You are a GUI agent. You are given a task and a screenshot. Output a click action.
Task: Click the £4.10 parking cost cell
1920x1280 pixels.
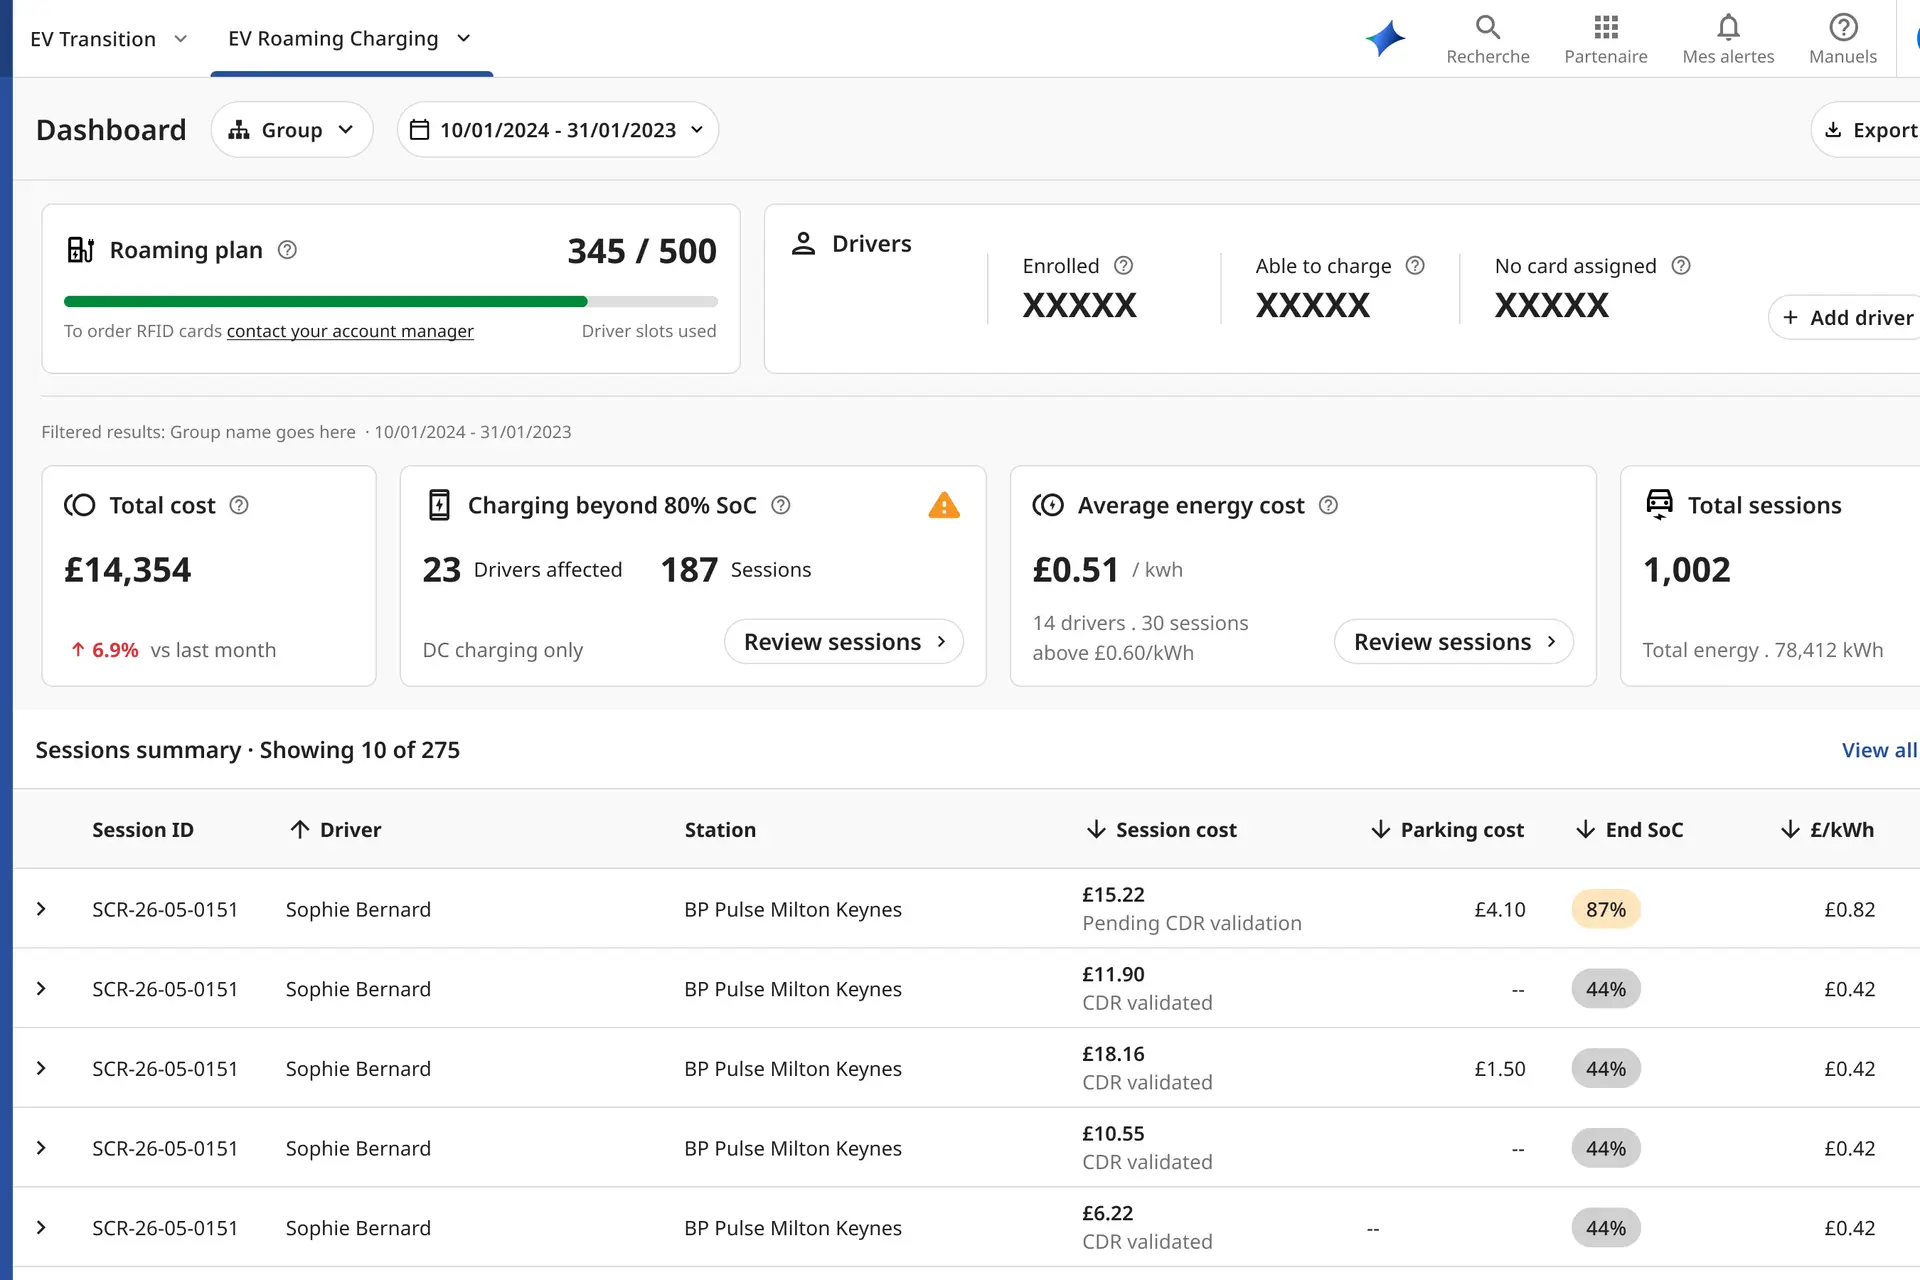[1500, 909]
